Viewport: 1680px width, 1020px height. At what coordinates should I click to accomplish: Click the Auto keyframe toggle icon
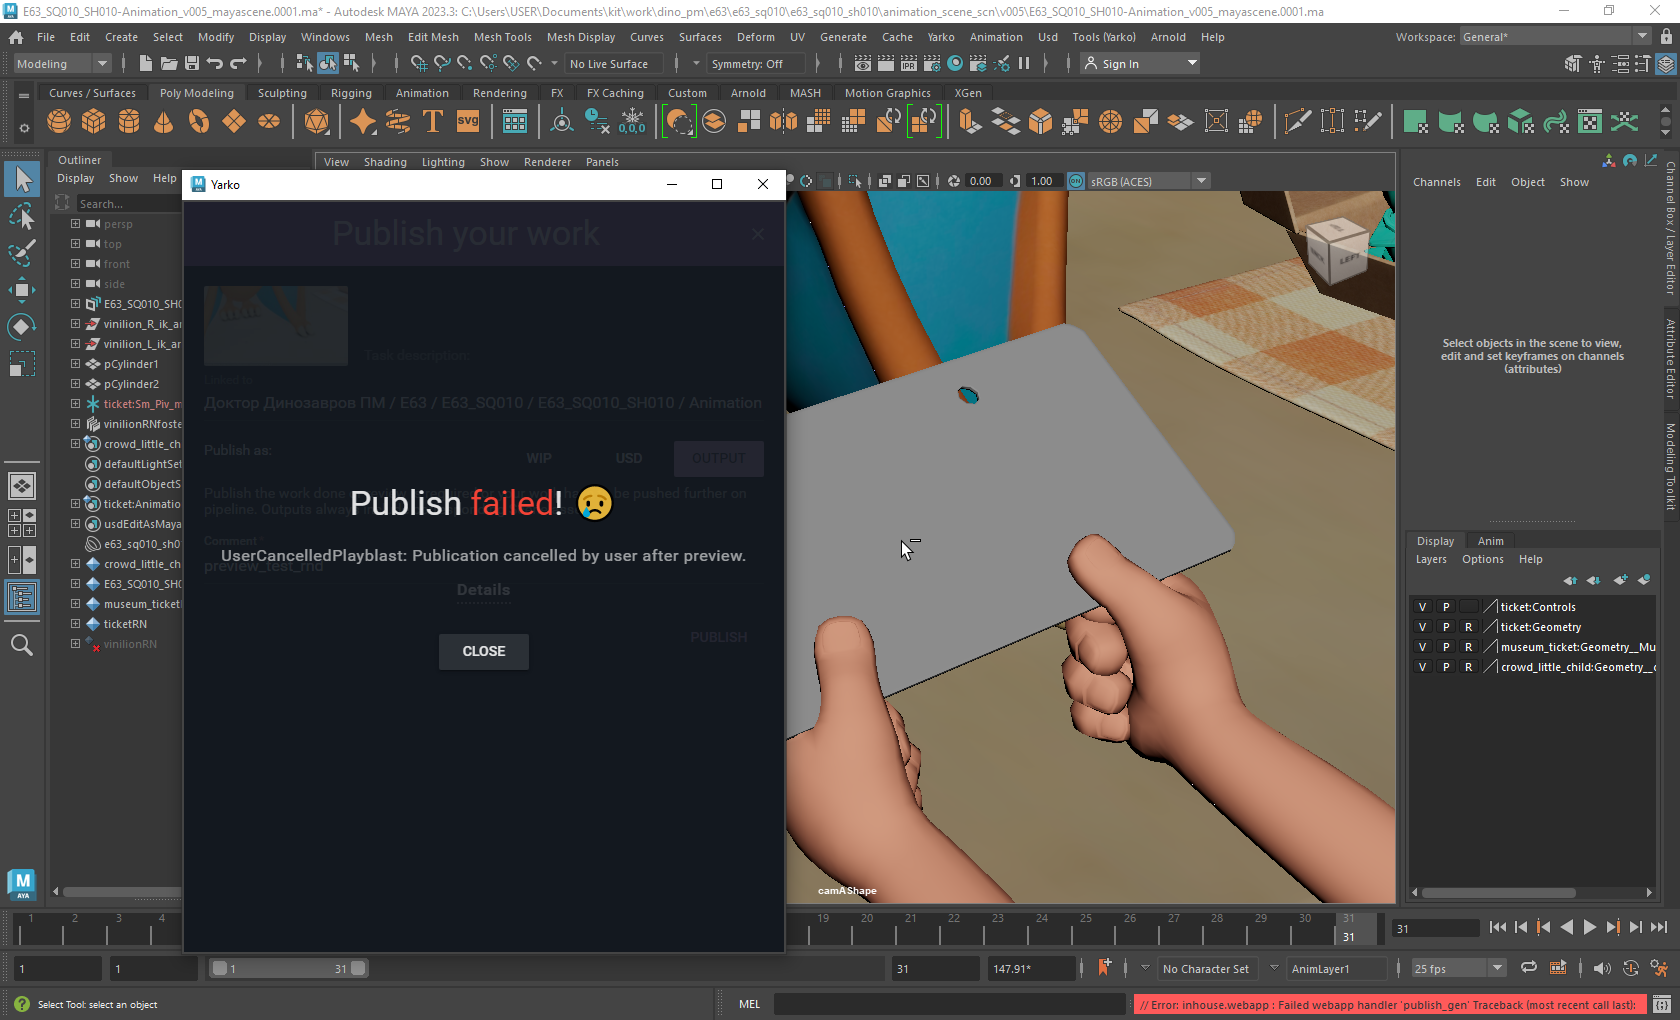tap(1631, 968)
